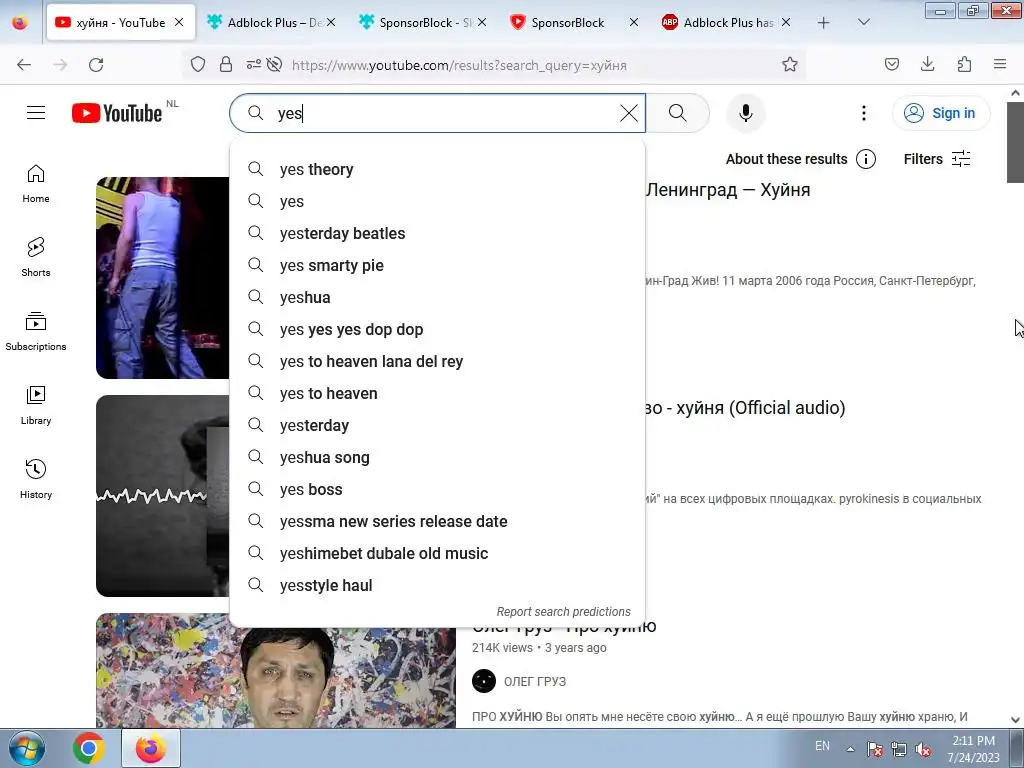This screenshot has width=1024, height=768.
Task: Click the site security padlock icon
Action: tap(226, 64)
